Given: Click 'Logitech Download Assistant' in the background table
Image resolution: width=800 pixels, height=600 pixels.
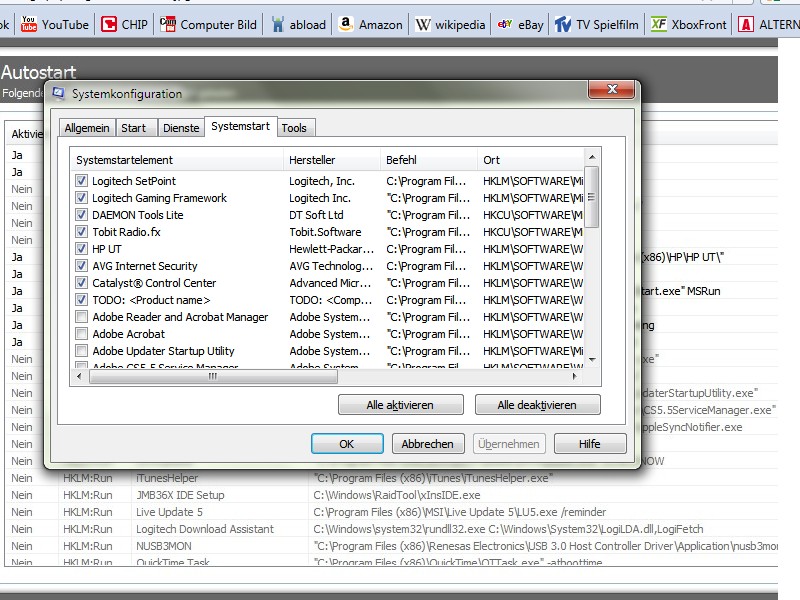Looking at the screenshot, I should pyautogui.click(x=205, y=529).
